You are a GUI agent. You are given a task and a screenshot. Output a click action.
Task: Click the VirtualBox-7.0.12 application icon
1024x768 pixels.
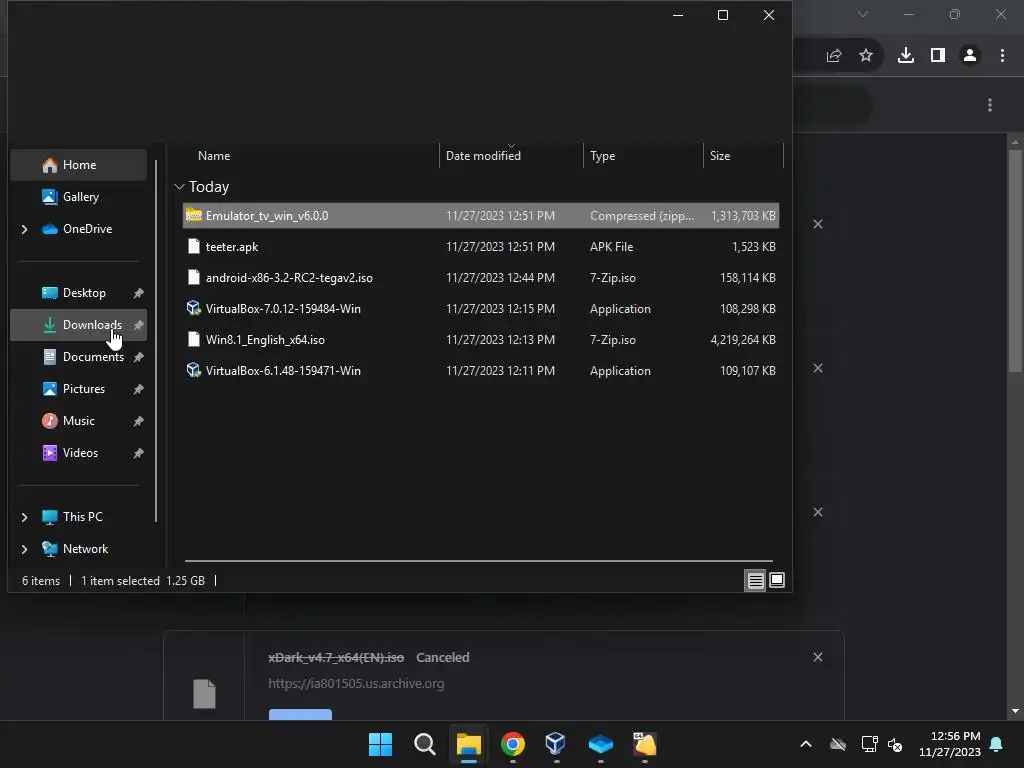(x=193, y=308)
